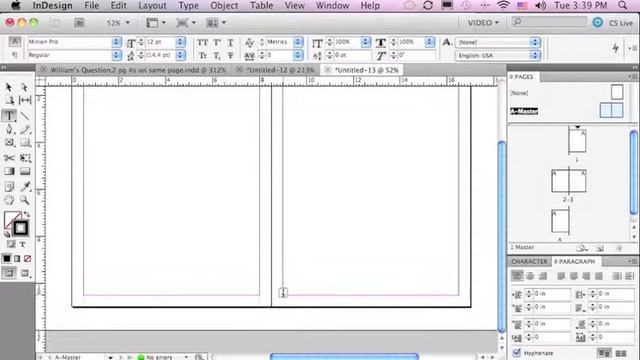Open the VIDEO workspace switcher dropdown
This screenshot has width=640, height=360.
(x=483, y=23)
